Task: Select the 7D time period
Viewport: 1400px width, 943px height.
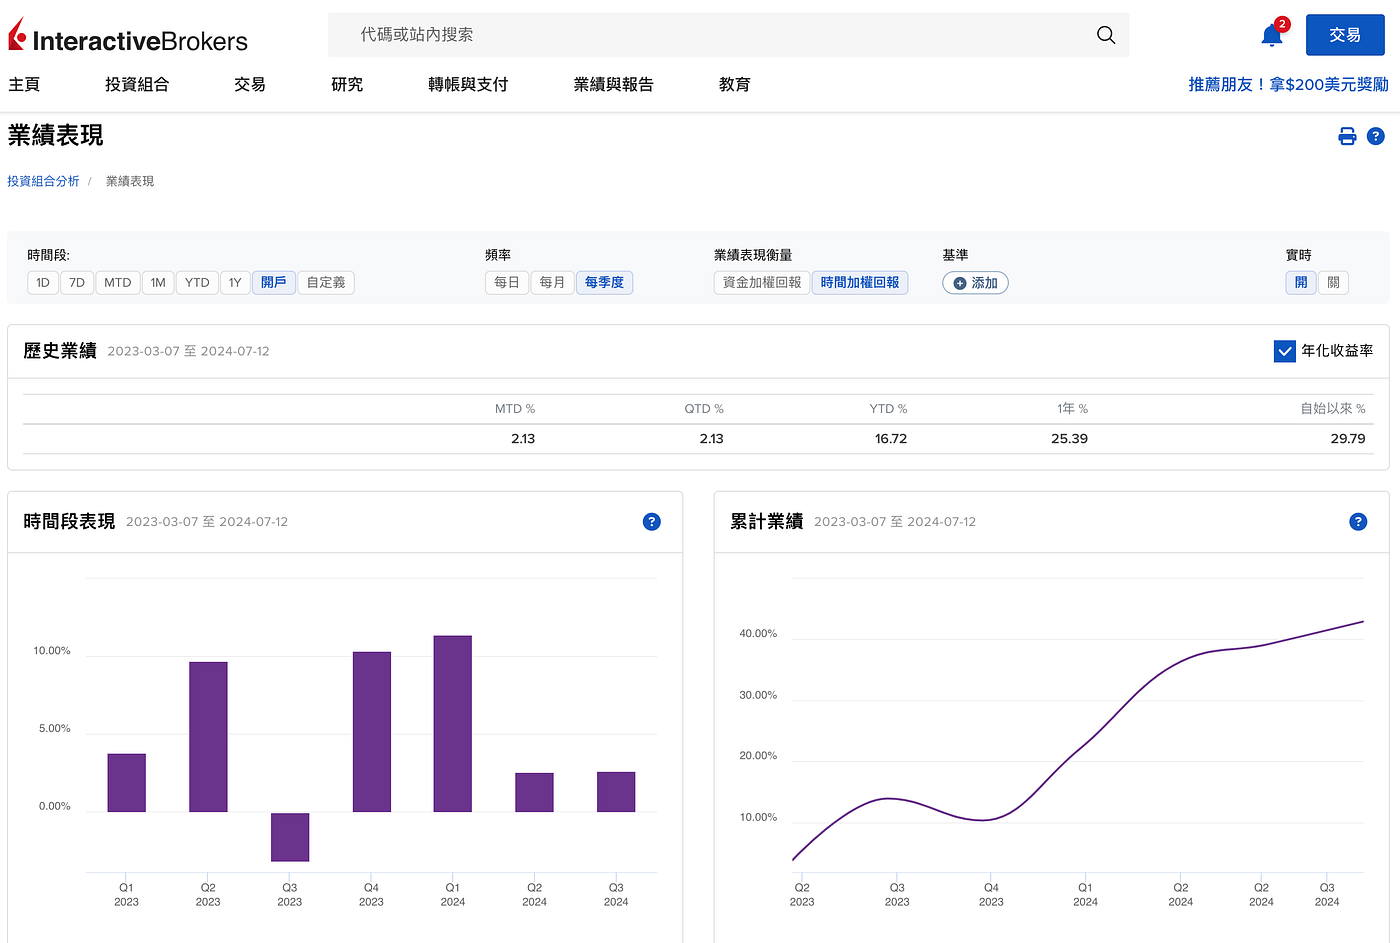Action: coord(77,283)
